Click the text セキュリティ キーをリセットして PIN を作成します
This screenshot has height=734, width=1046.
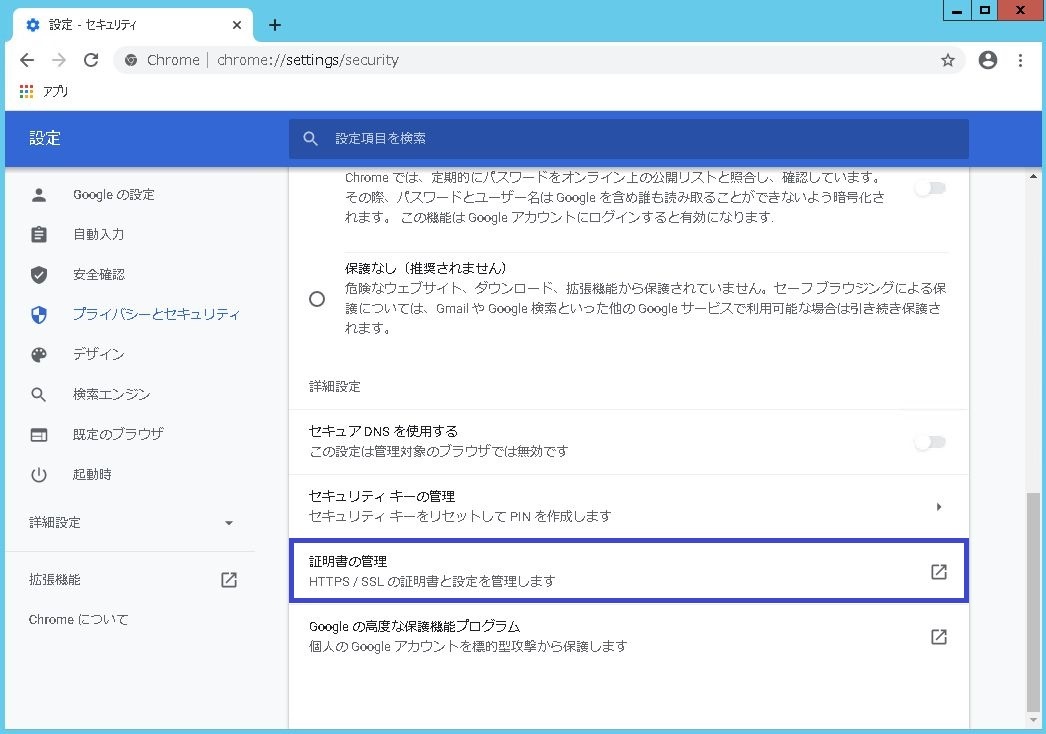(x=460, y=516)
